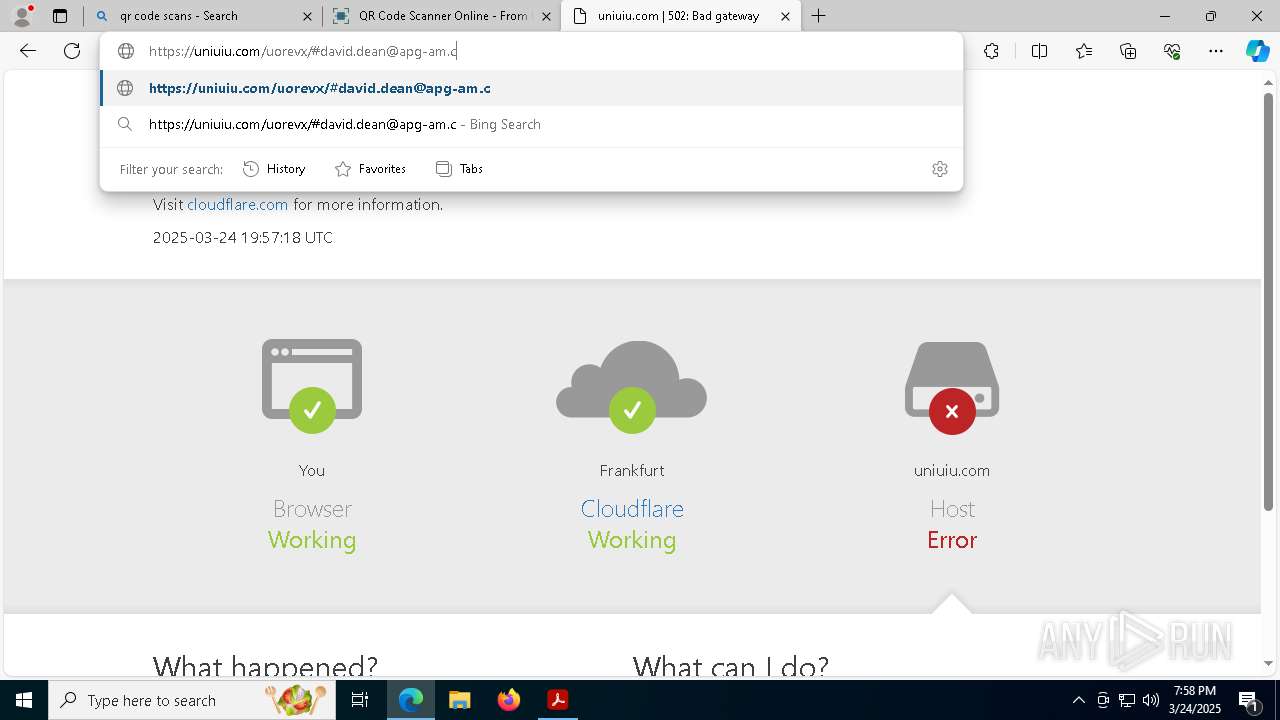The image size is (1280, 720).
Task: Open Favorites star toolbar icon
Action: point(1084,51)
